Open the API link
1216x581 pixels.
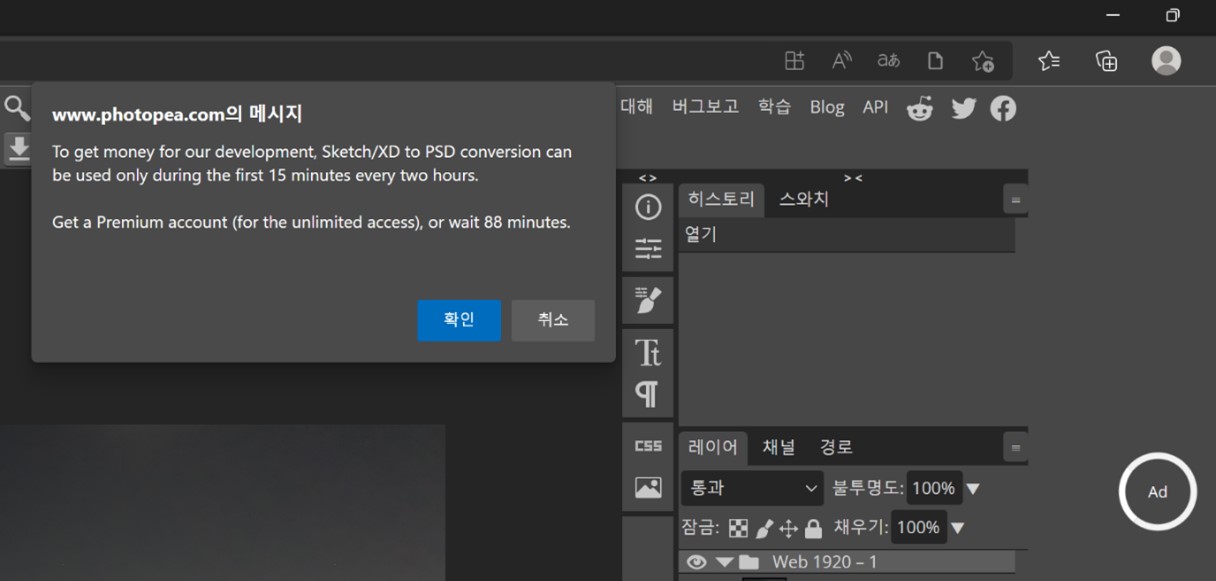pyautogui.click(x=875, y=107)
